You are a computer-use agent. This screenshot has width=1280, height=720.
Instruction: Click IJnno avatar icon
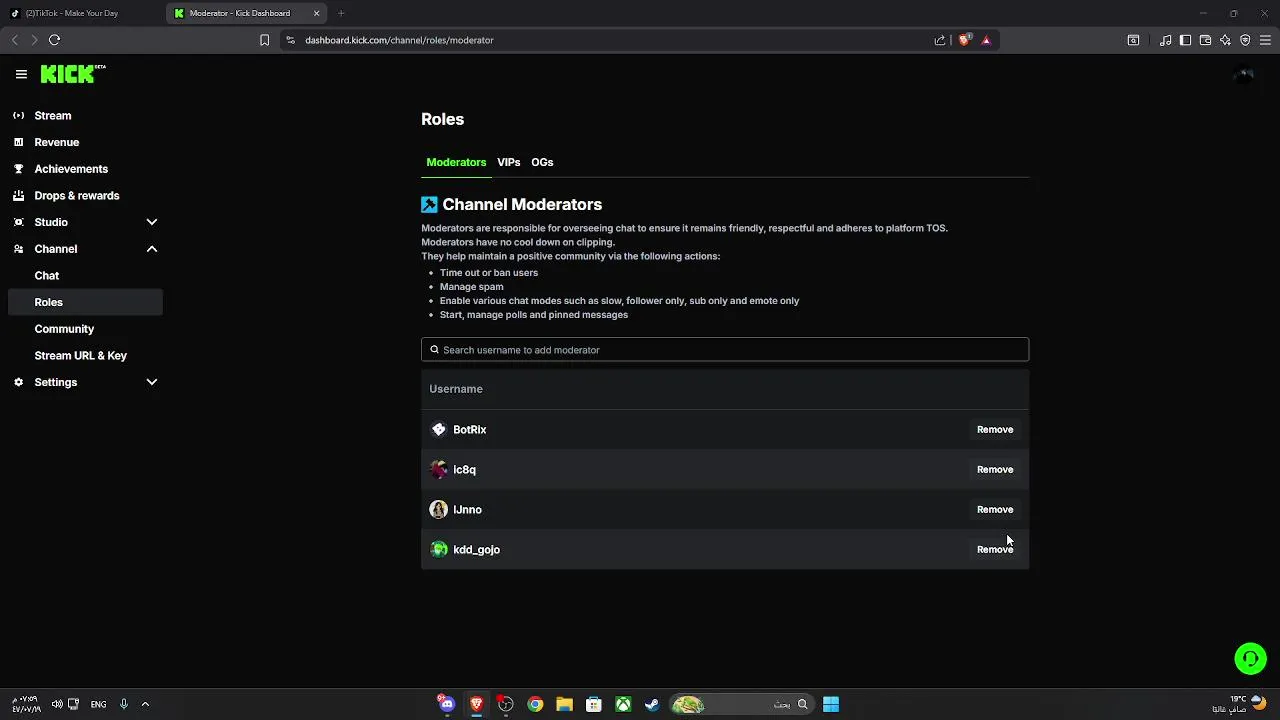click(x=438, y=509)
